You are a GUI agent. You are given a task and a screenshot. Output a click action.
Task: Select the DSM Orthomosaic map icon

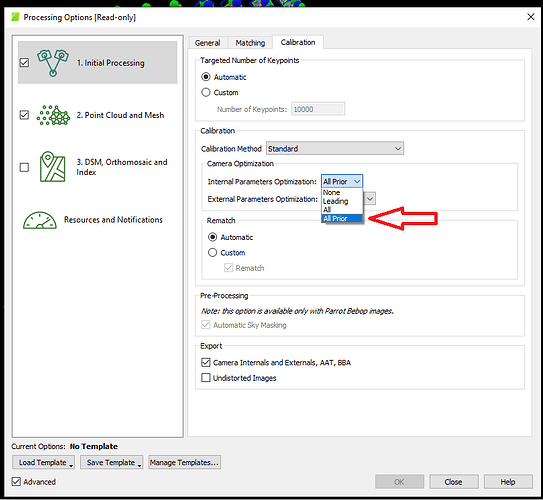tap(52, 167)
